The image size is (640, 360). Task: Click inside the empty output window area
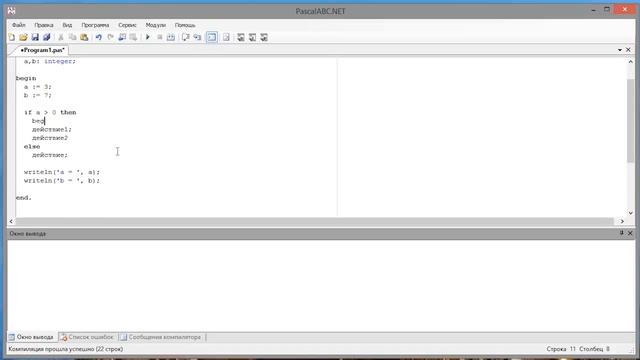[321, 286]
